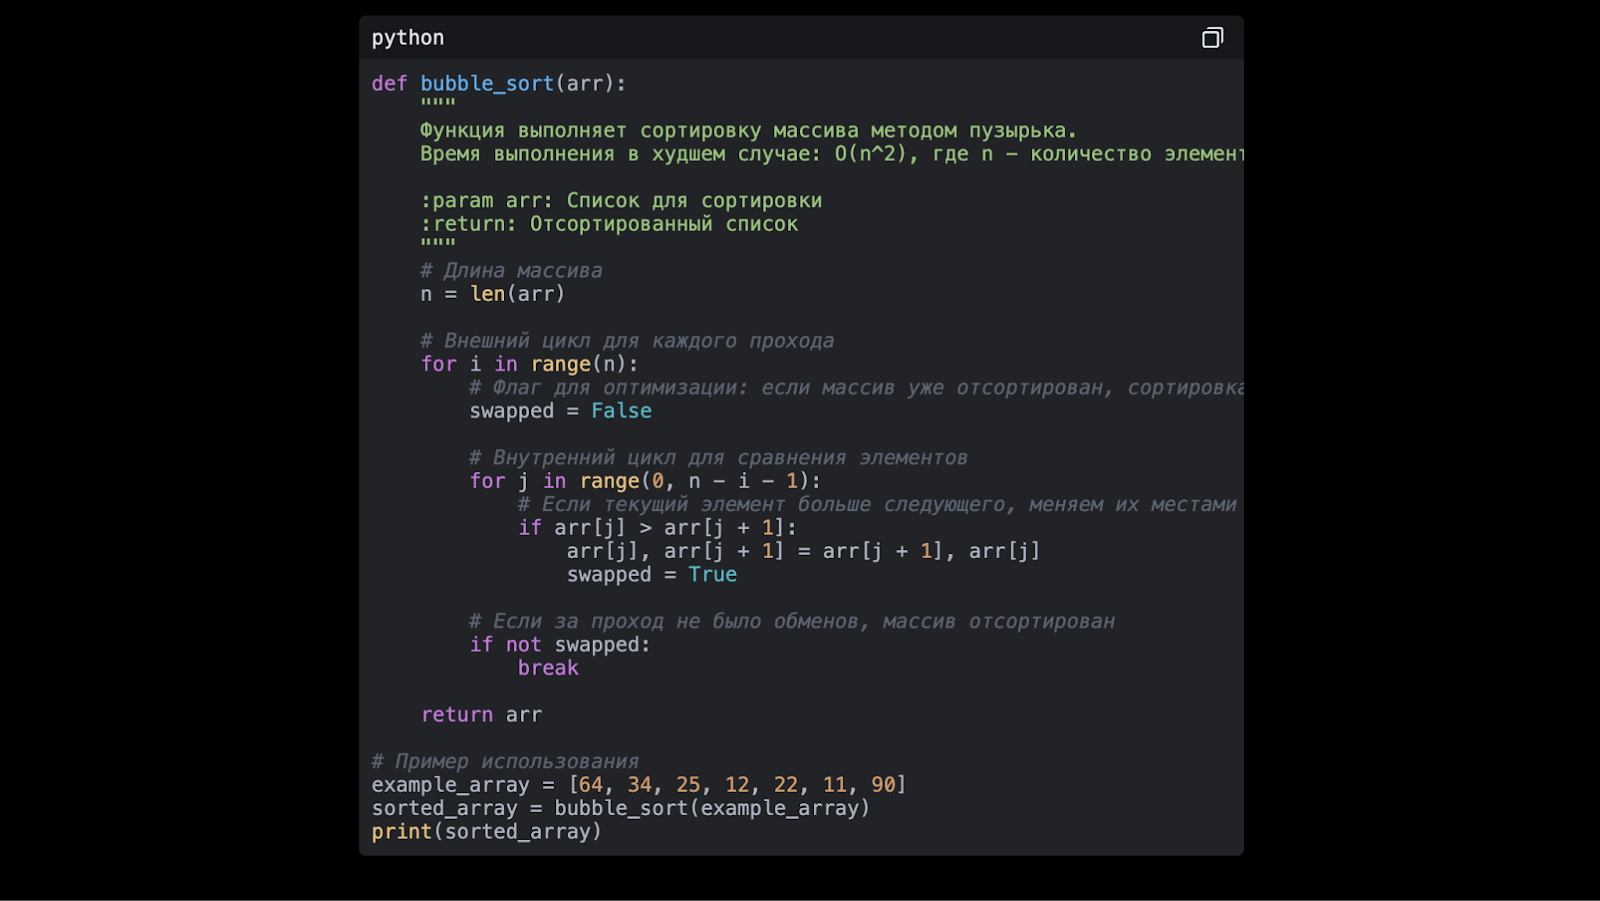Click the number 25 in example_array

point(688,785)
